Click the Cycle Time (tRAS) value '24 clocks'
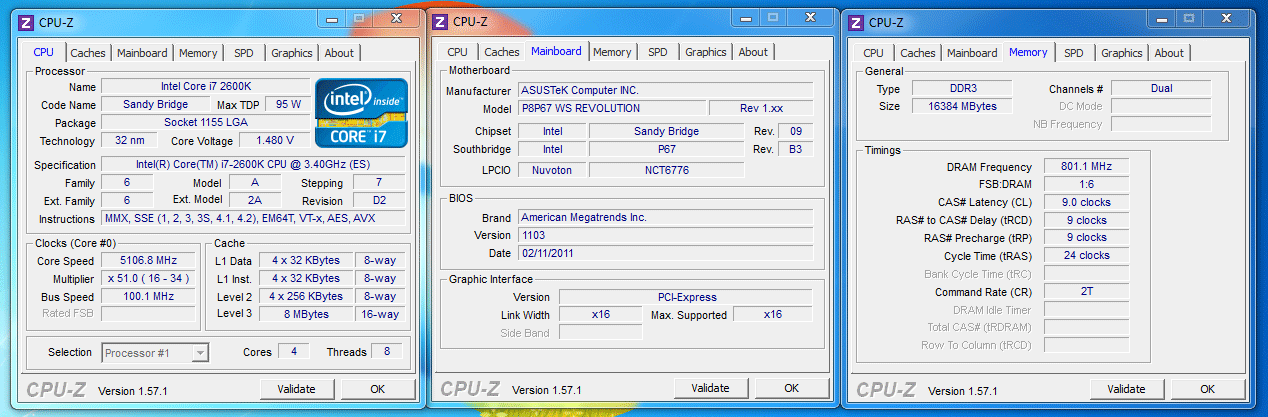This screenshot has width=1268, height=417. pos(1087,255)
